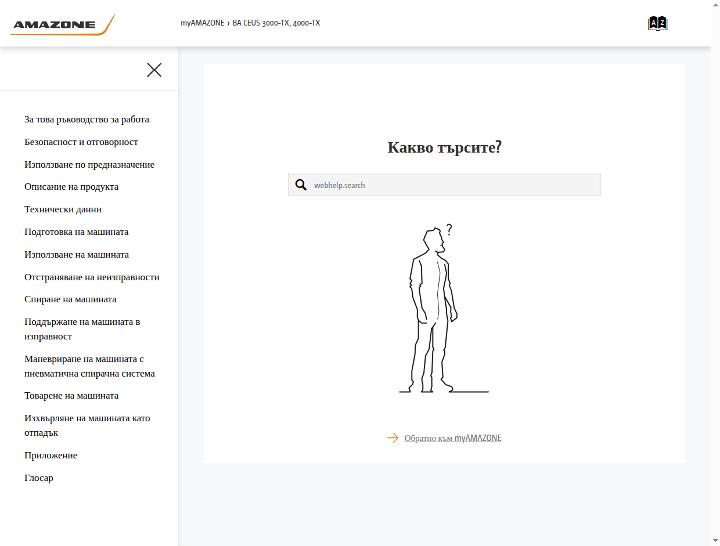Viewport: 720px width, 546px height.
Task: Open Поддържане на машината в изправност
Action: pos(82,329)
